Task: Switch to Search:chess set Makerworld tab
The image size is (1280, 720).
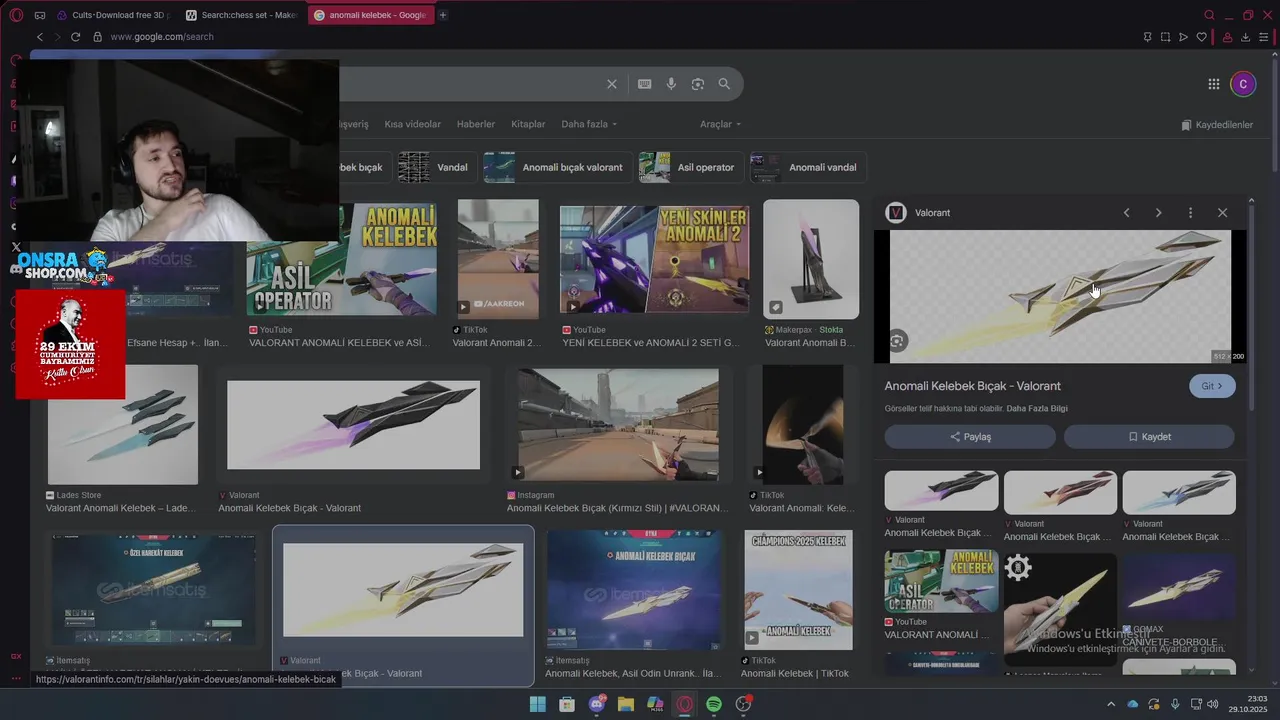Action: [x=242, y=15]
